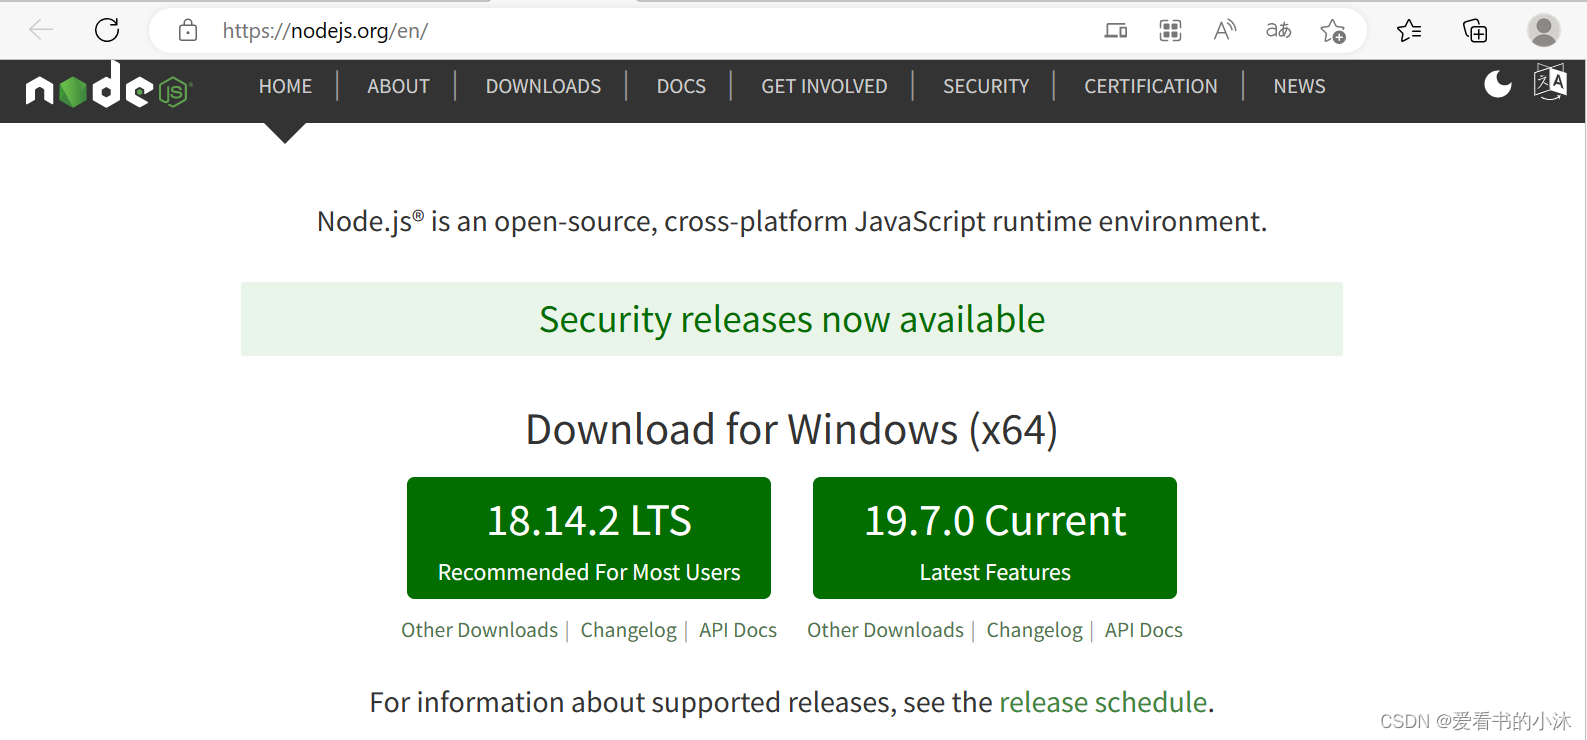
Task: Open Other Downloads under LTS
Action: click(x=480, y=630)
